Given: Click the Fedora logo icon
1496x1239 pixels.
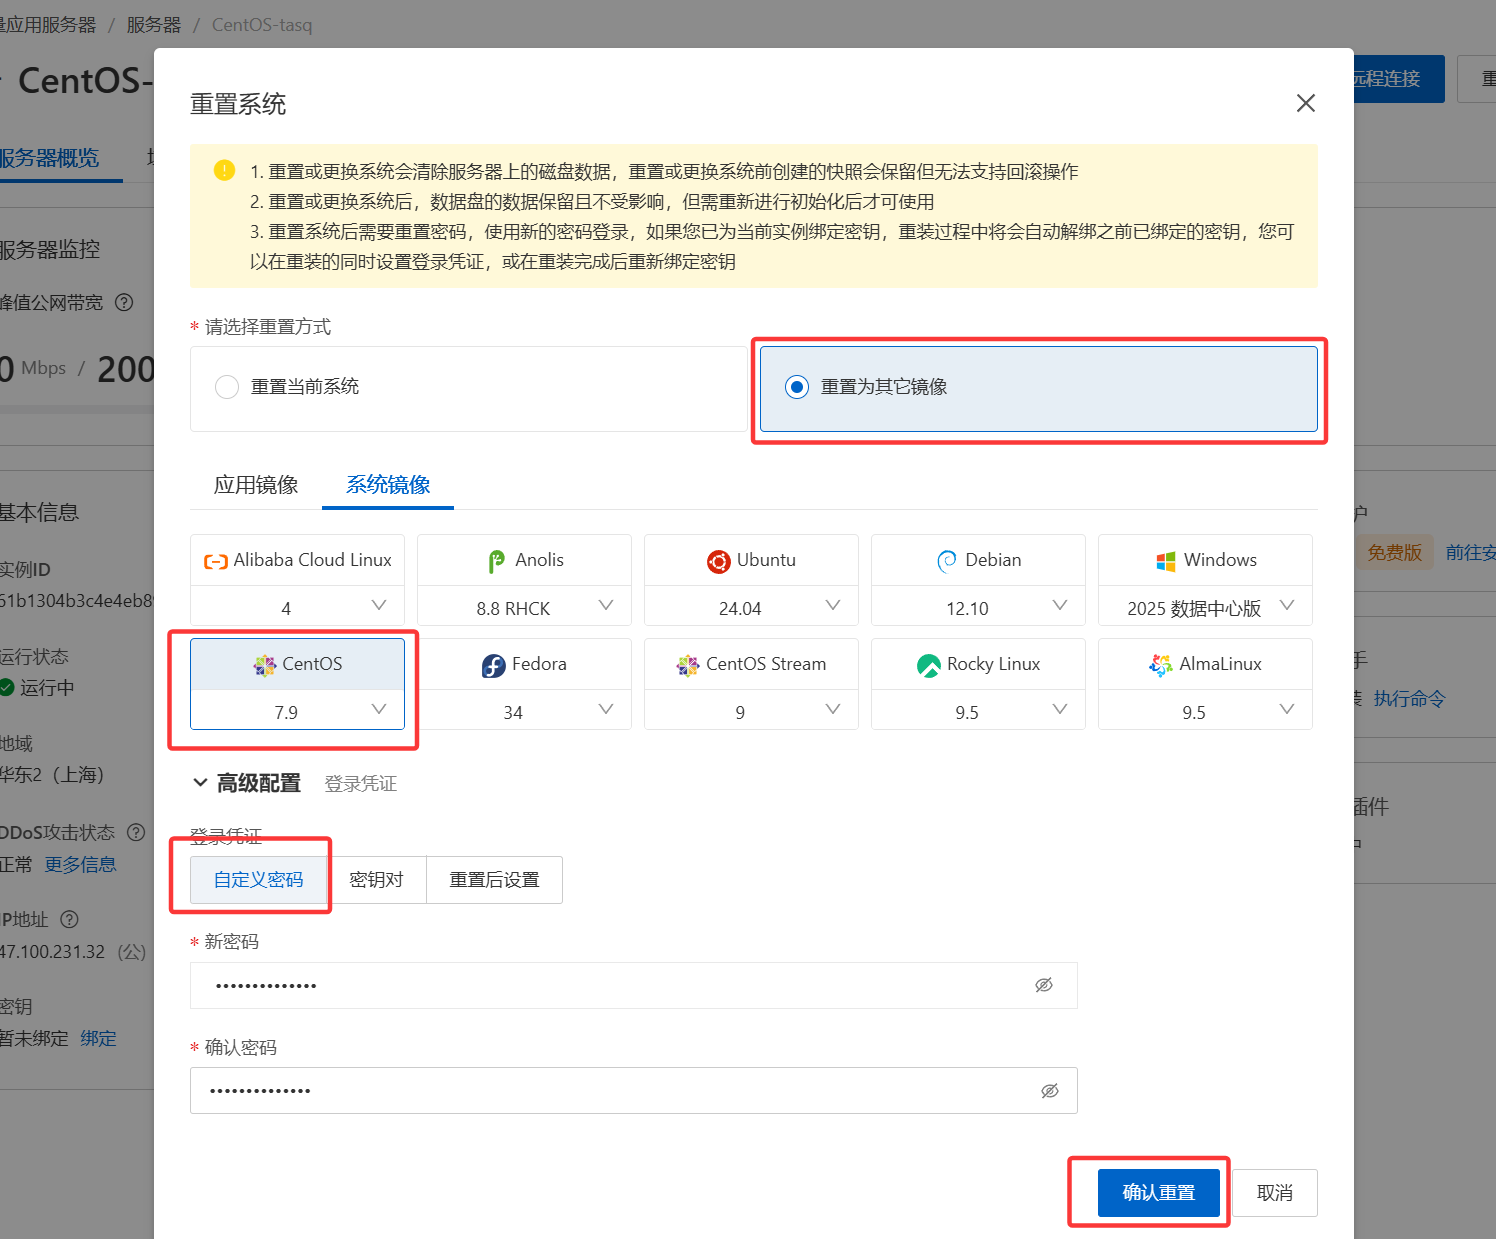Looking at the screenshot, I should (x=494, y=665).
